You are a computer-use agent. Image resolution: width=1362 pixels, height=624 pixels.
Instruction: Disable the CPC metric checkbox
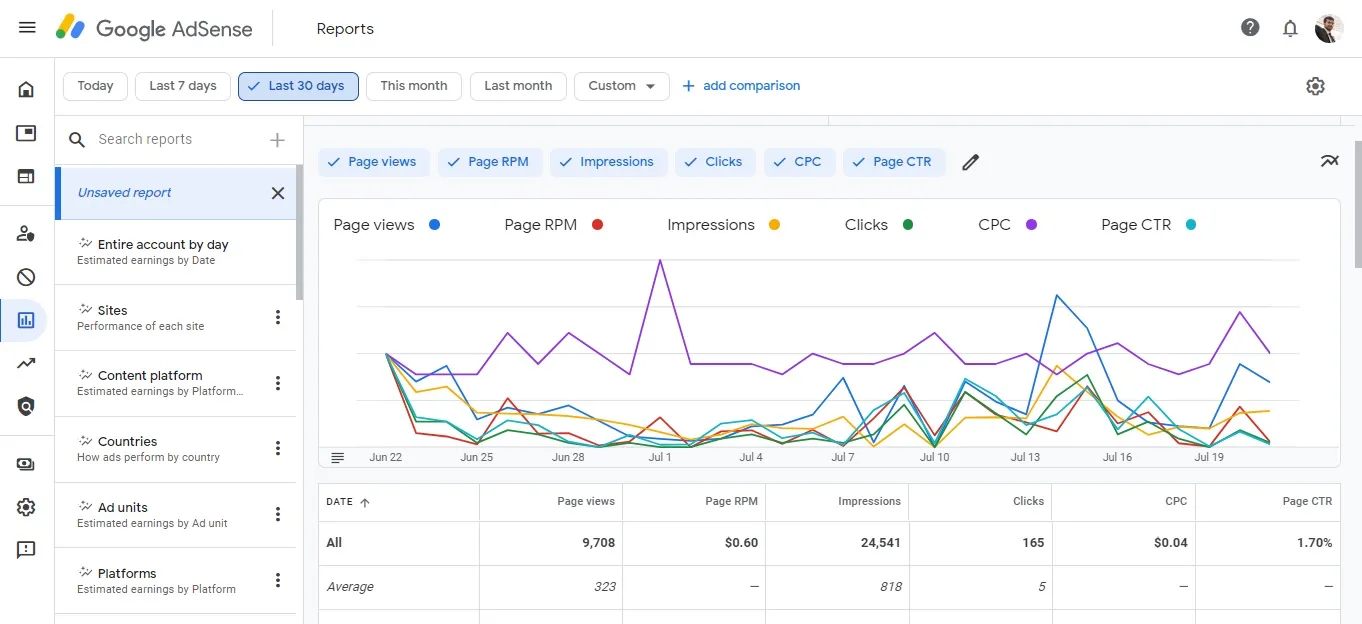pyautogui.click(x=799, y=161)
